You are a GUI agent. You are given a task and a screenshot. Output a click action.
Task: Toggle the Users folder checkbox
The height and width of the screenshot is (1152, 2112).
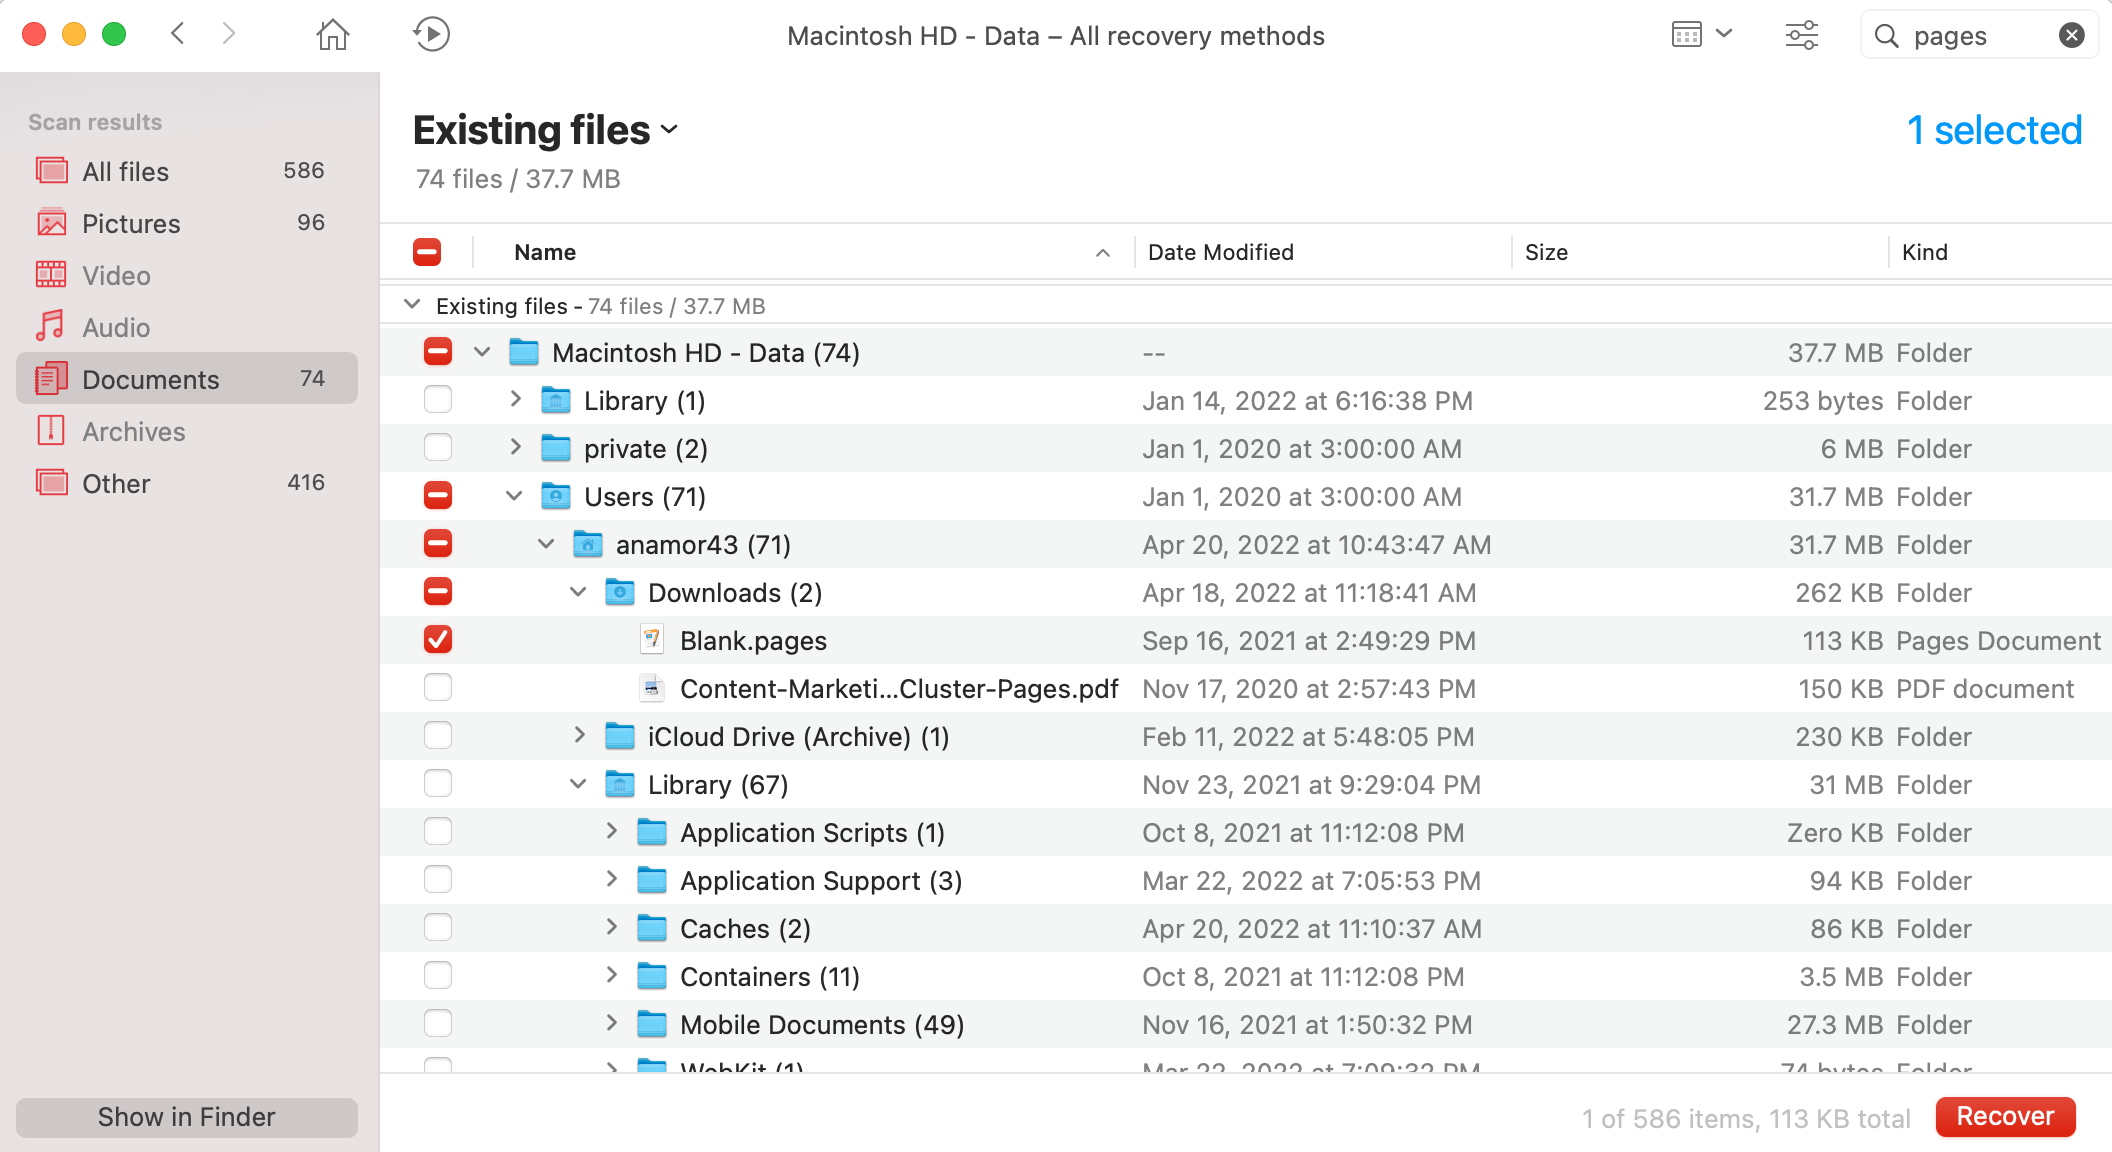(x=435, y=495)
